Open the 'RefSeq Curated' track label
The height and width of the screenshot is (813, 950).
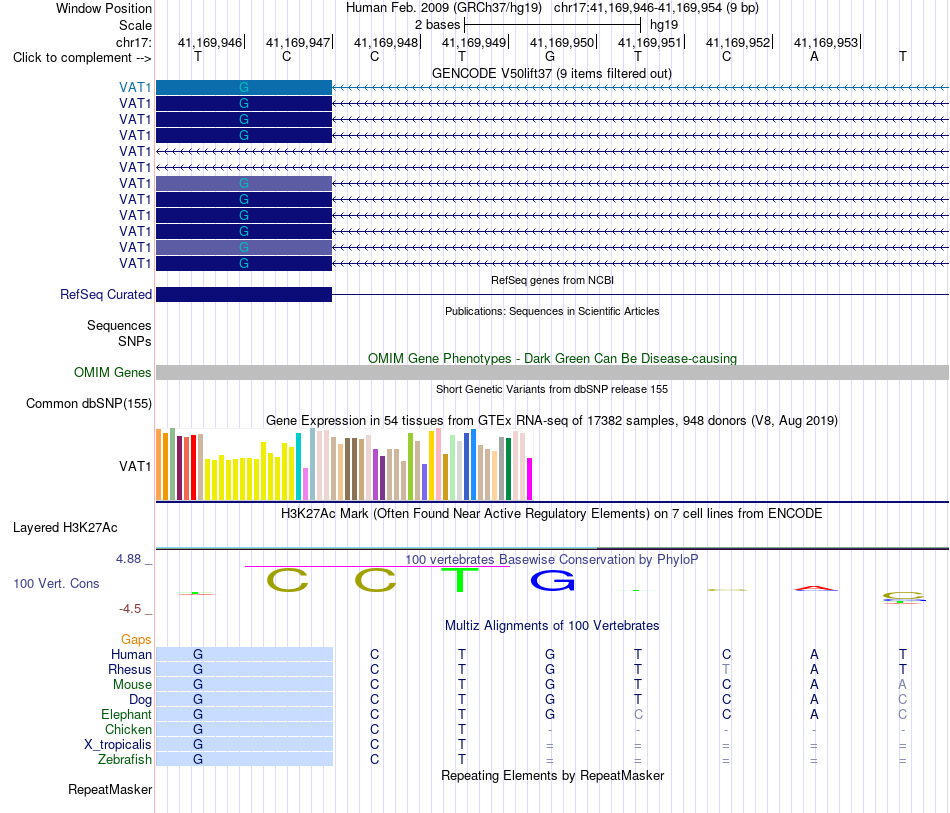[105, 294]
